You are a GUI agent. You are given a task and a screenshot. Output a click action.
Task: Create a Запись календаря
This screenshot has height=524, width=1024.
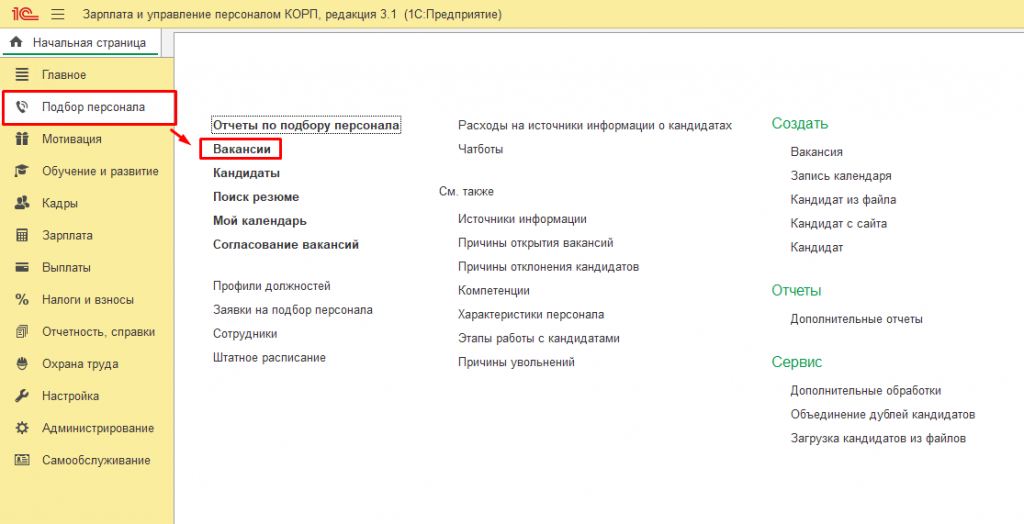pyautogui.click(x=840, y=176)
